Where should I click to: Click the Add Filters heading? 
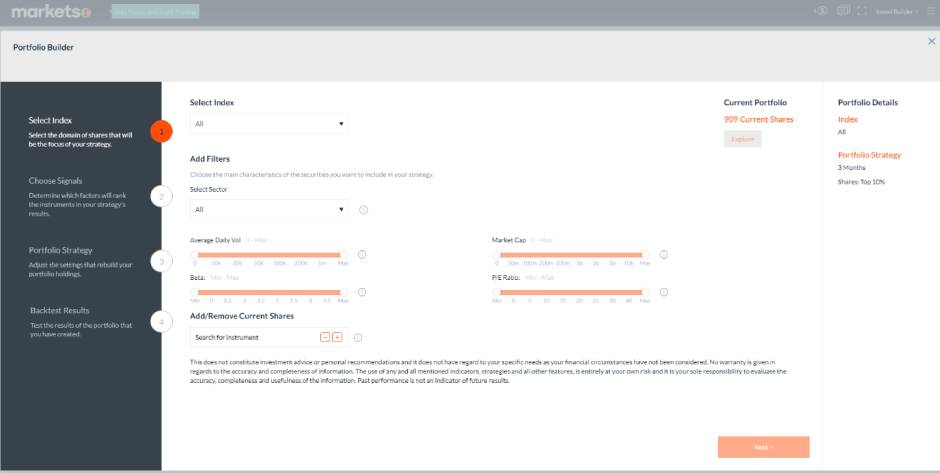[x=210, y=159]
